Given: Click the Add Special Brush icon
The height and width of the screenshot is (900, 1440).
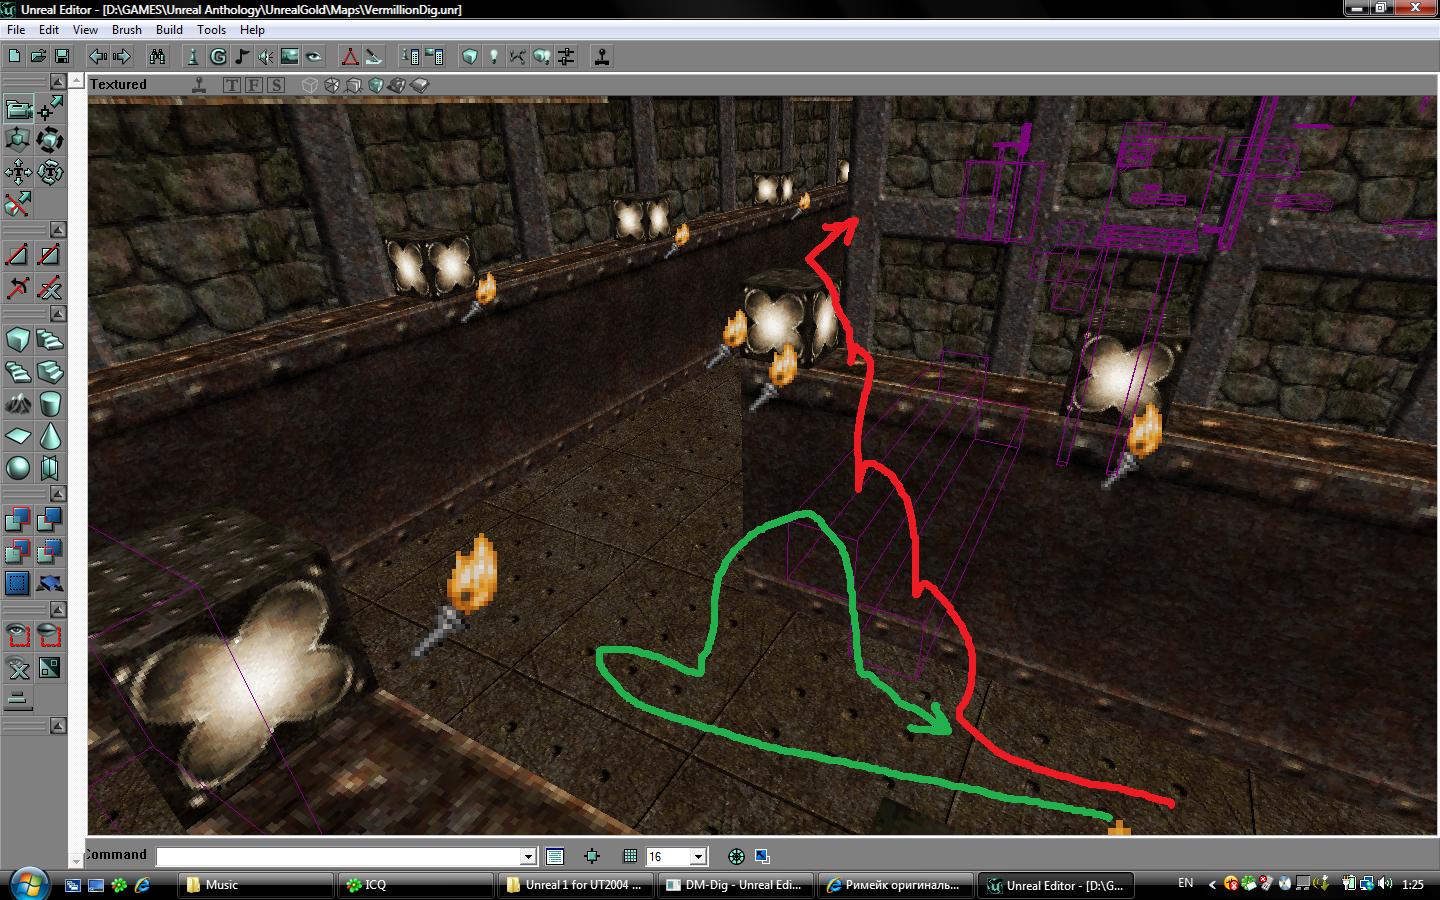Looking at the screenshot, I should point(18,583).
